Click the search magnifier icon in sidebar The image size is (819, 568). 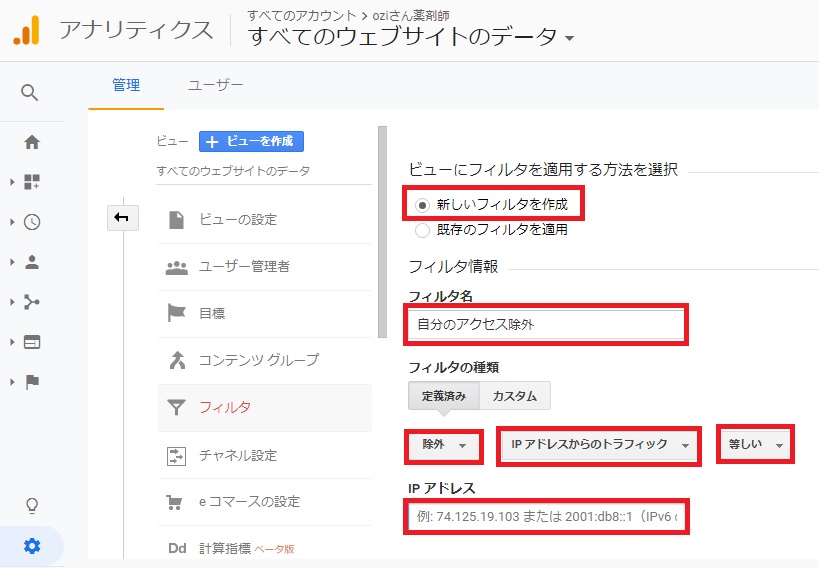pyautogui.click(x=30, y=93)
